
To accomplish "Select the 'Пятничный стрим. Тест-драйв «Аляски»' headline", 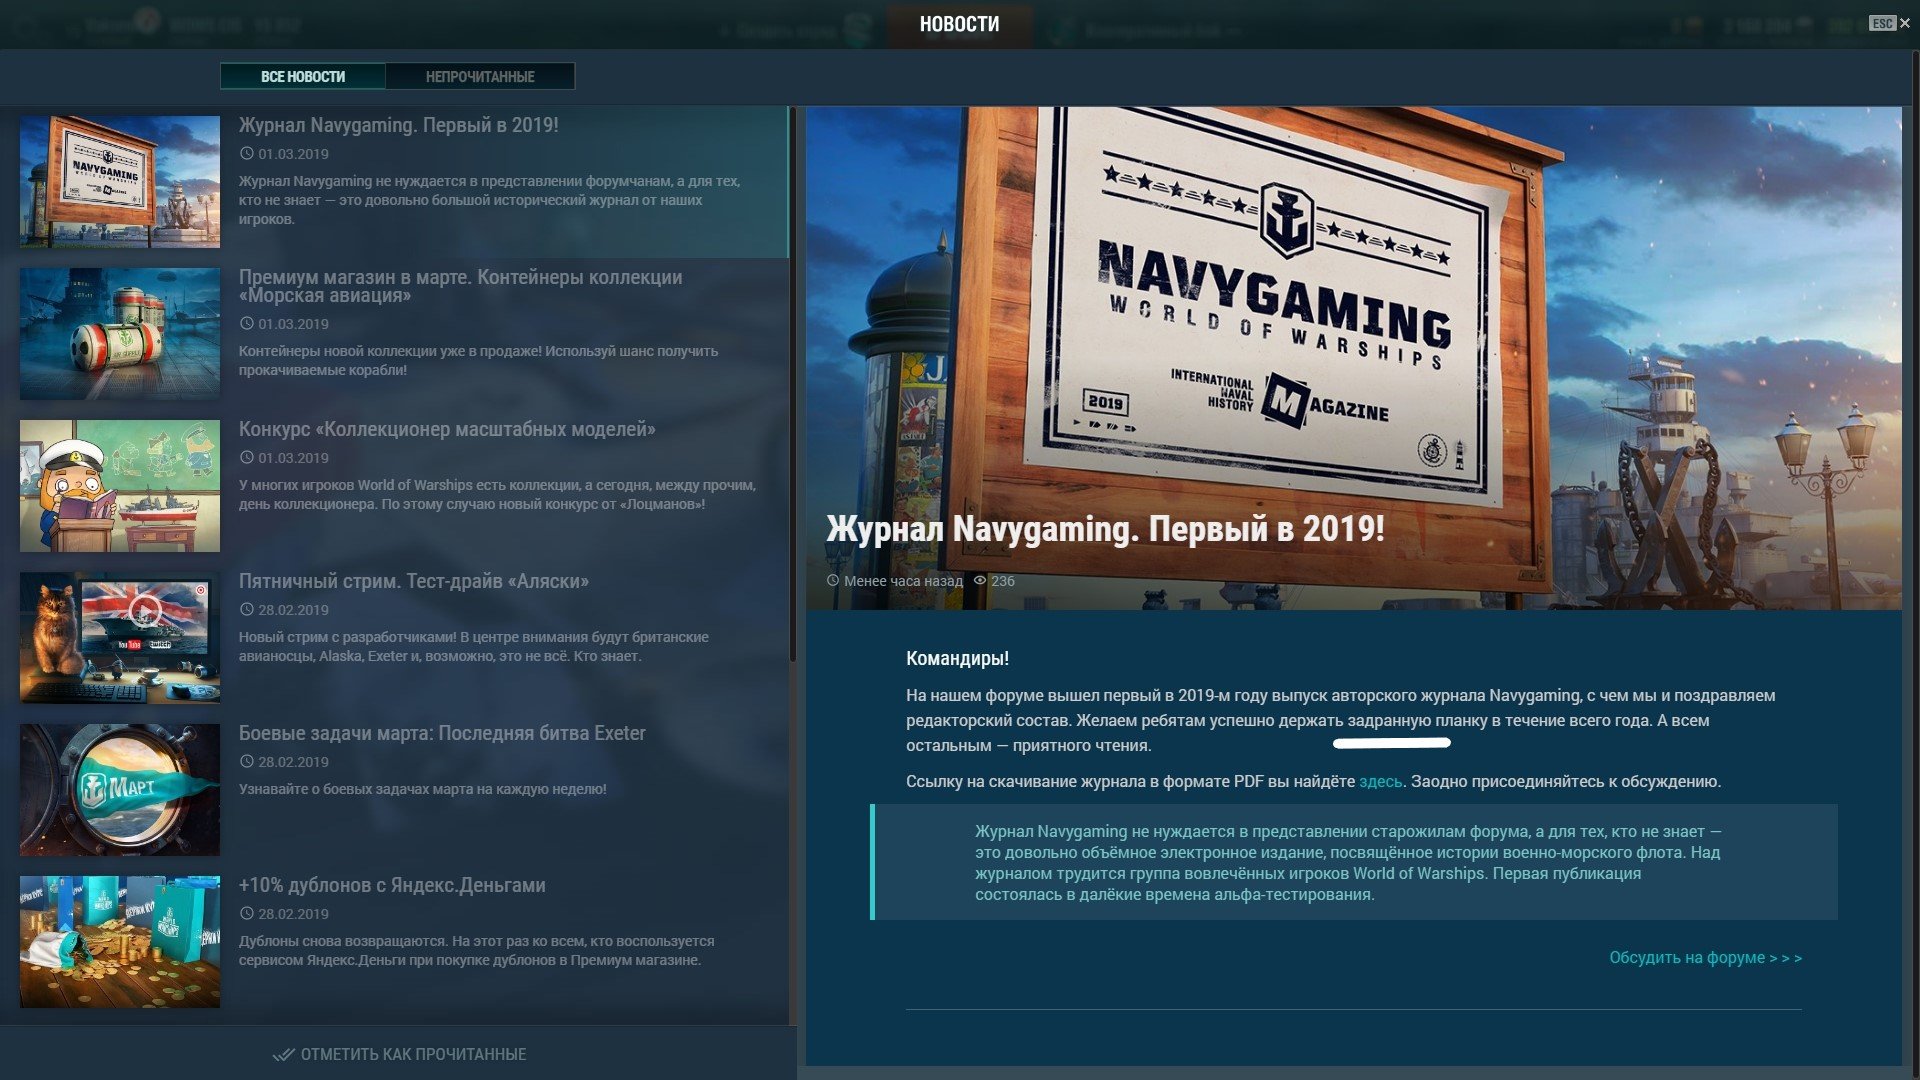I will [414, 581].
